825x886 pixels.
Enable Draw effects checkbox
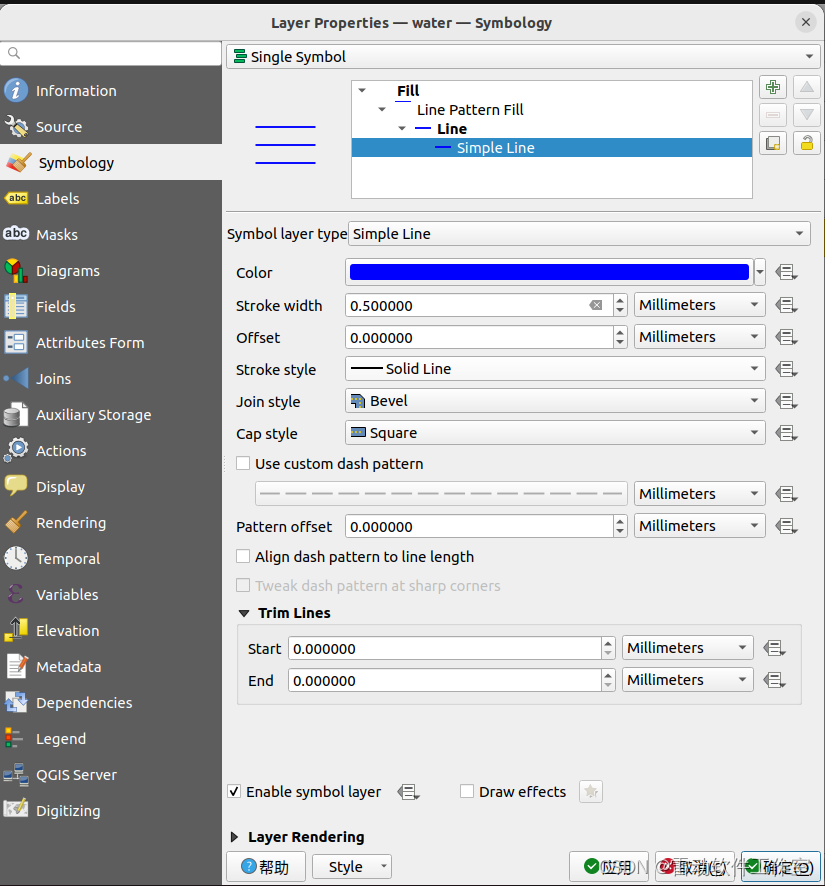pyautogui.click(x=467, y=792)
